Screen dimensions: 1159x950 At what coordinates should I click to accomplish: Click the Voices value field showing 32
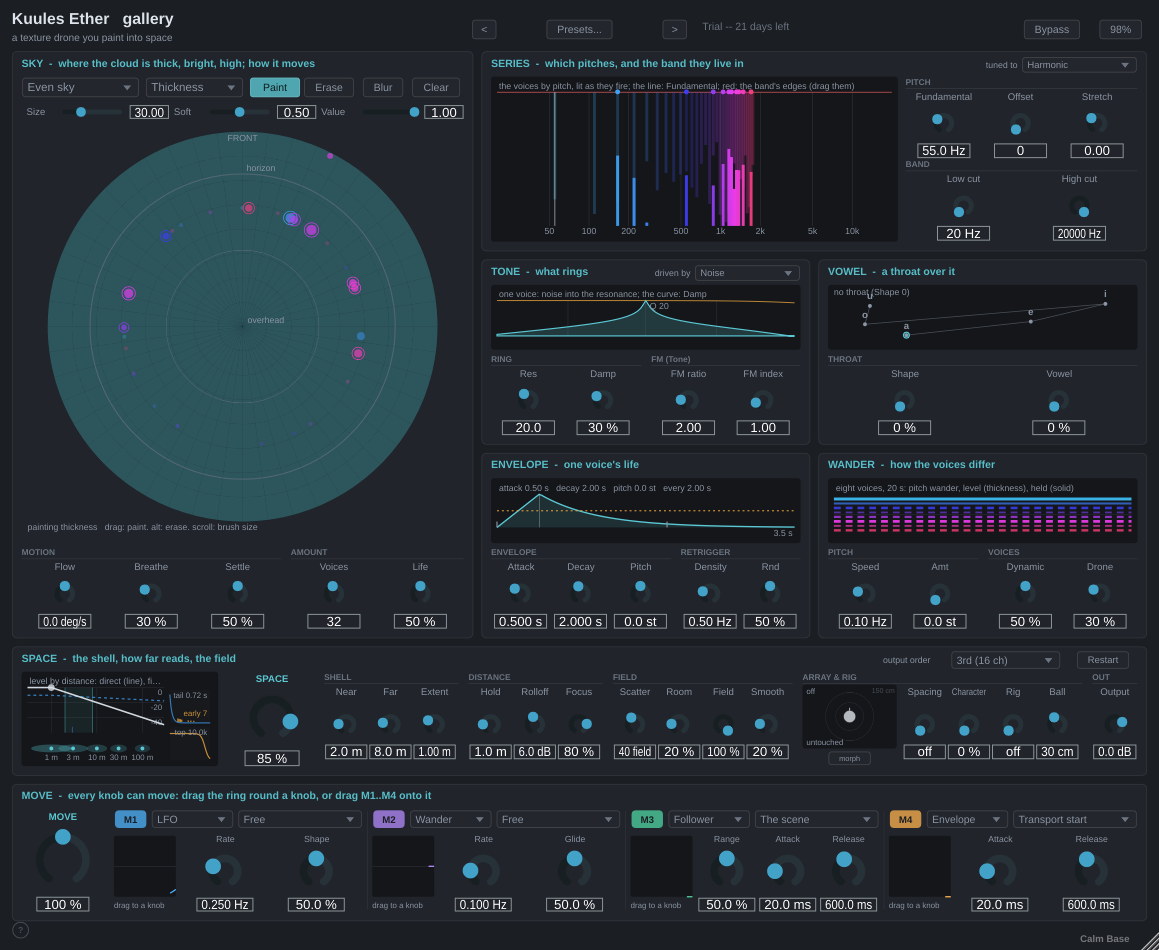[x=334, y=622]
